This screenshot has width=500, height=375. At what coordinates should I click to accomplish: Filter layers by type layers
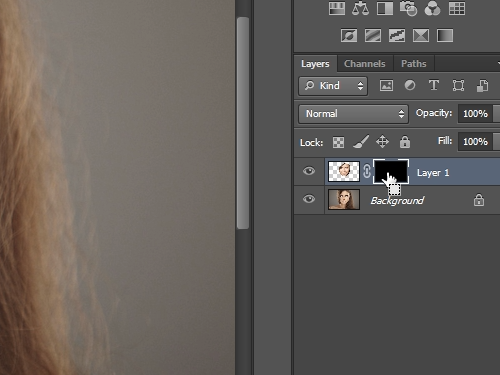click(x=434, y=86)
